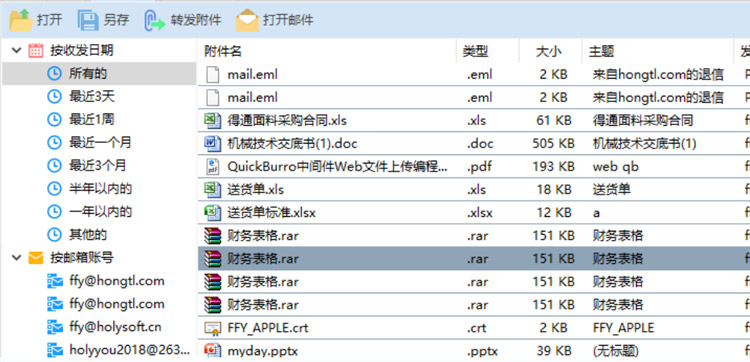Click the clock icon next to 最近3天
Screen dimensions: 750x362
(x=55, y=97)
